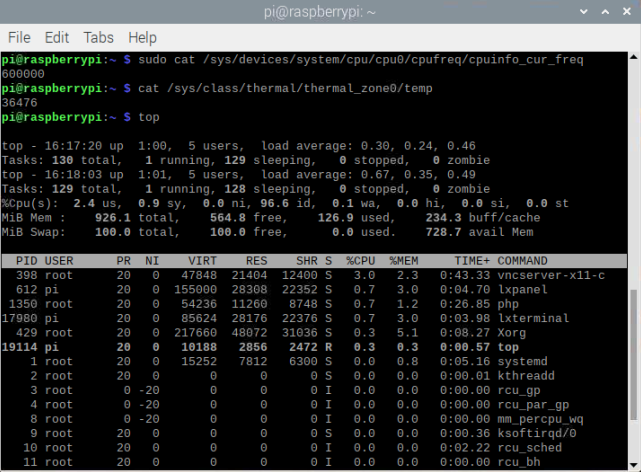Select the rcu_gp process name
The height and width of the screenshot is (472, 641).
(519, 390)
